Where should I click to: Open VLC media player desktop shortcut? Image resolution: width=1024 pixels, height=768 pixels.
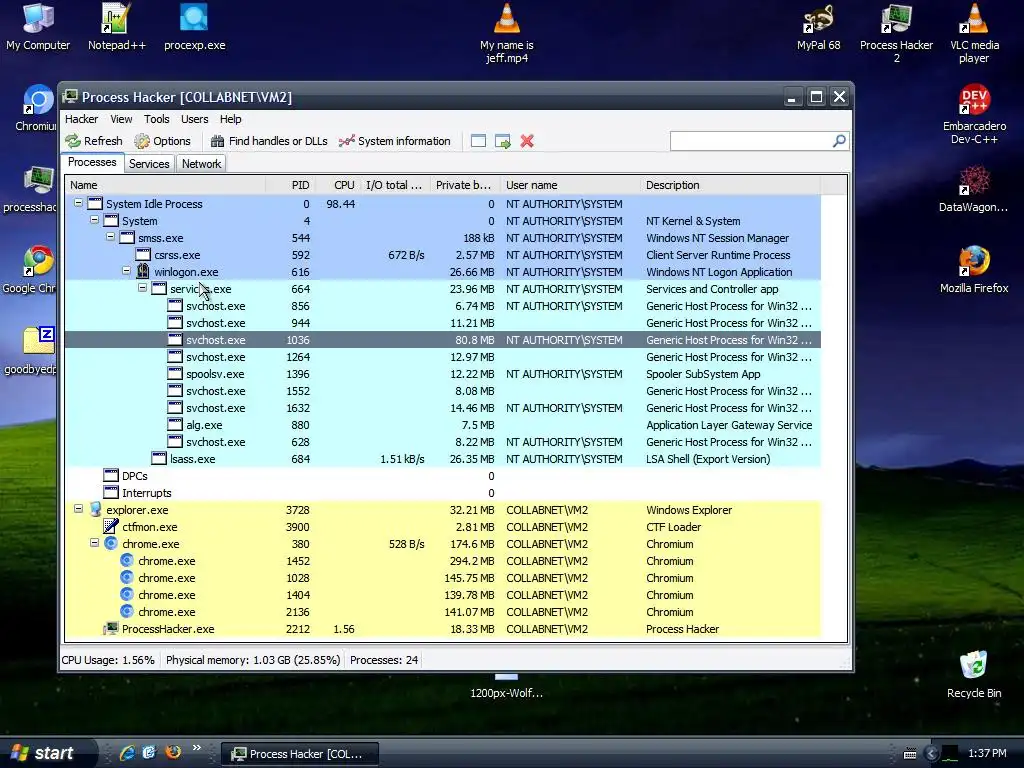(974, 33)
